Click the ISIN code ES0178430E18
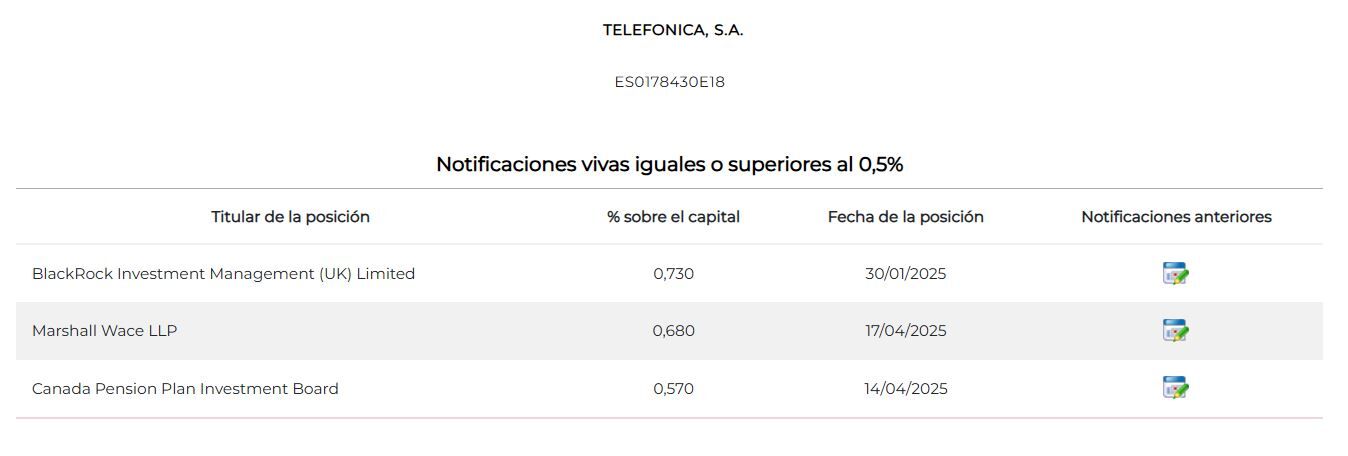The height and width of the screenshot is (456, 1348). pos(669,82)
